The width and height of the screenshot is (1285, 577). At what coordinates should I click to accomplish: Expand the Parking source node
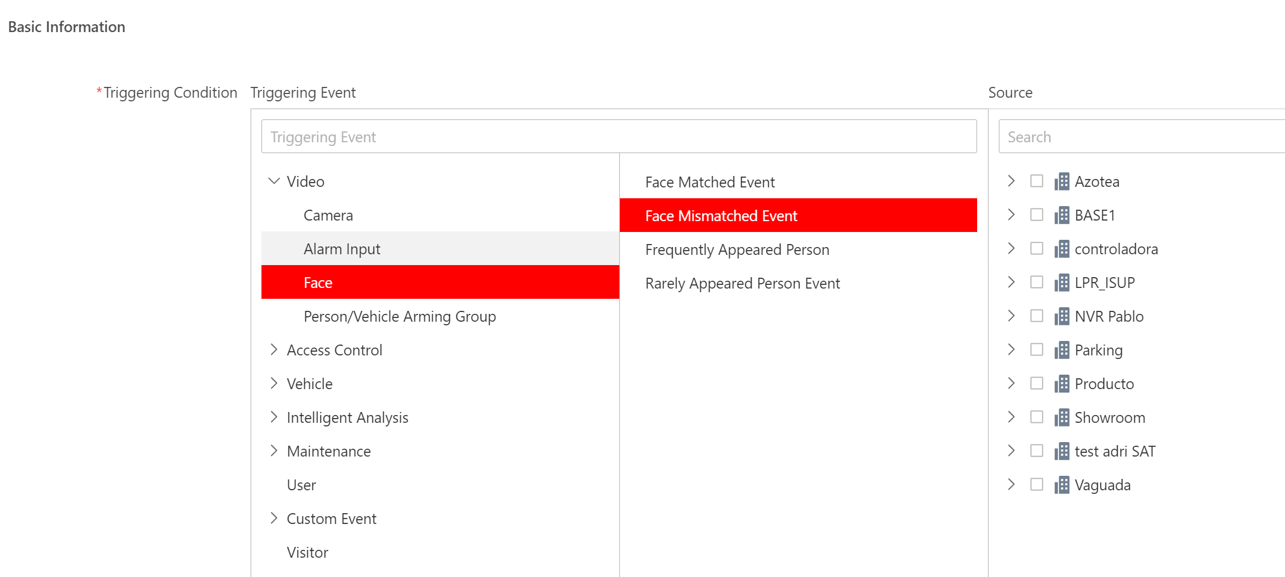1011,350
